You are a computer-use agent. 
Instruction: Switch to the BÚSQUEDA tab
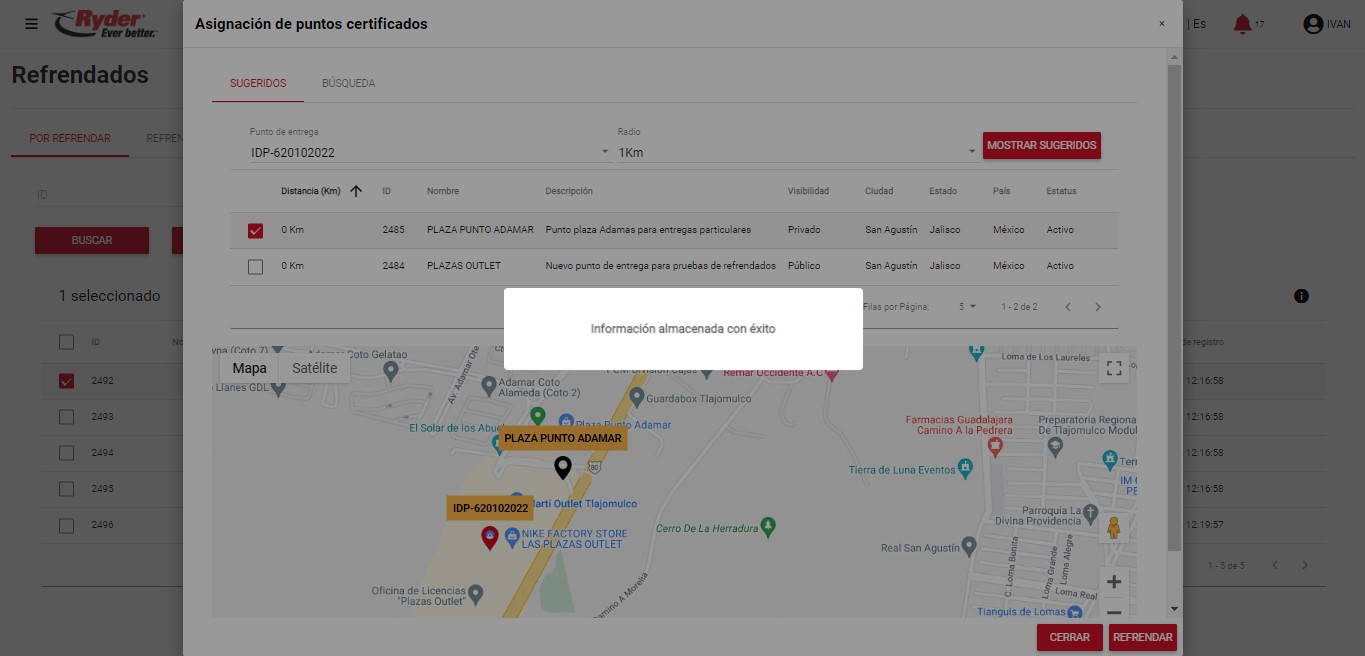348,83
